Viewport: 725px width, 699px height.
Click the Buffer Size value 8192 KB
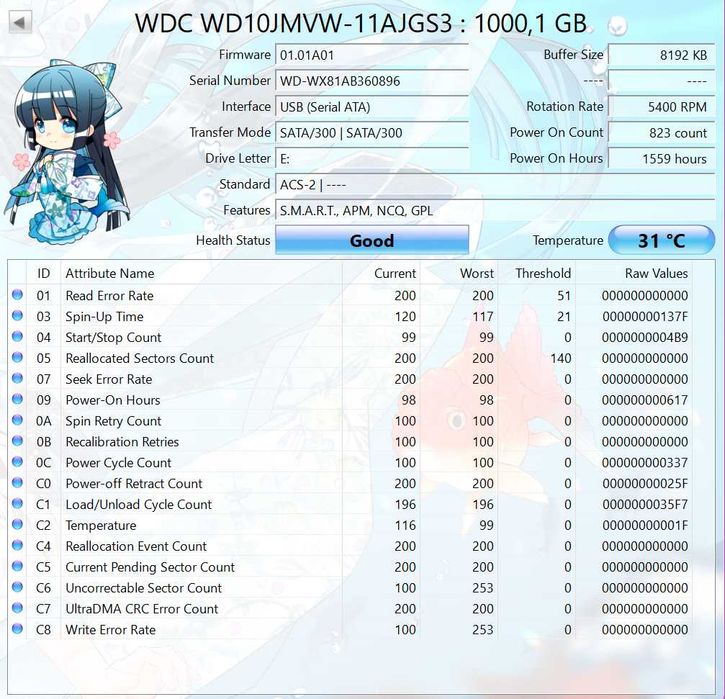(662, 55)
